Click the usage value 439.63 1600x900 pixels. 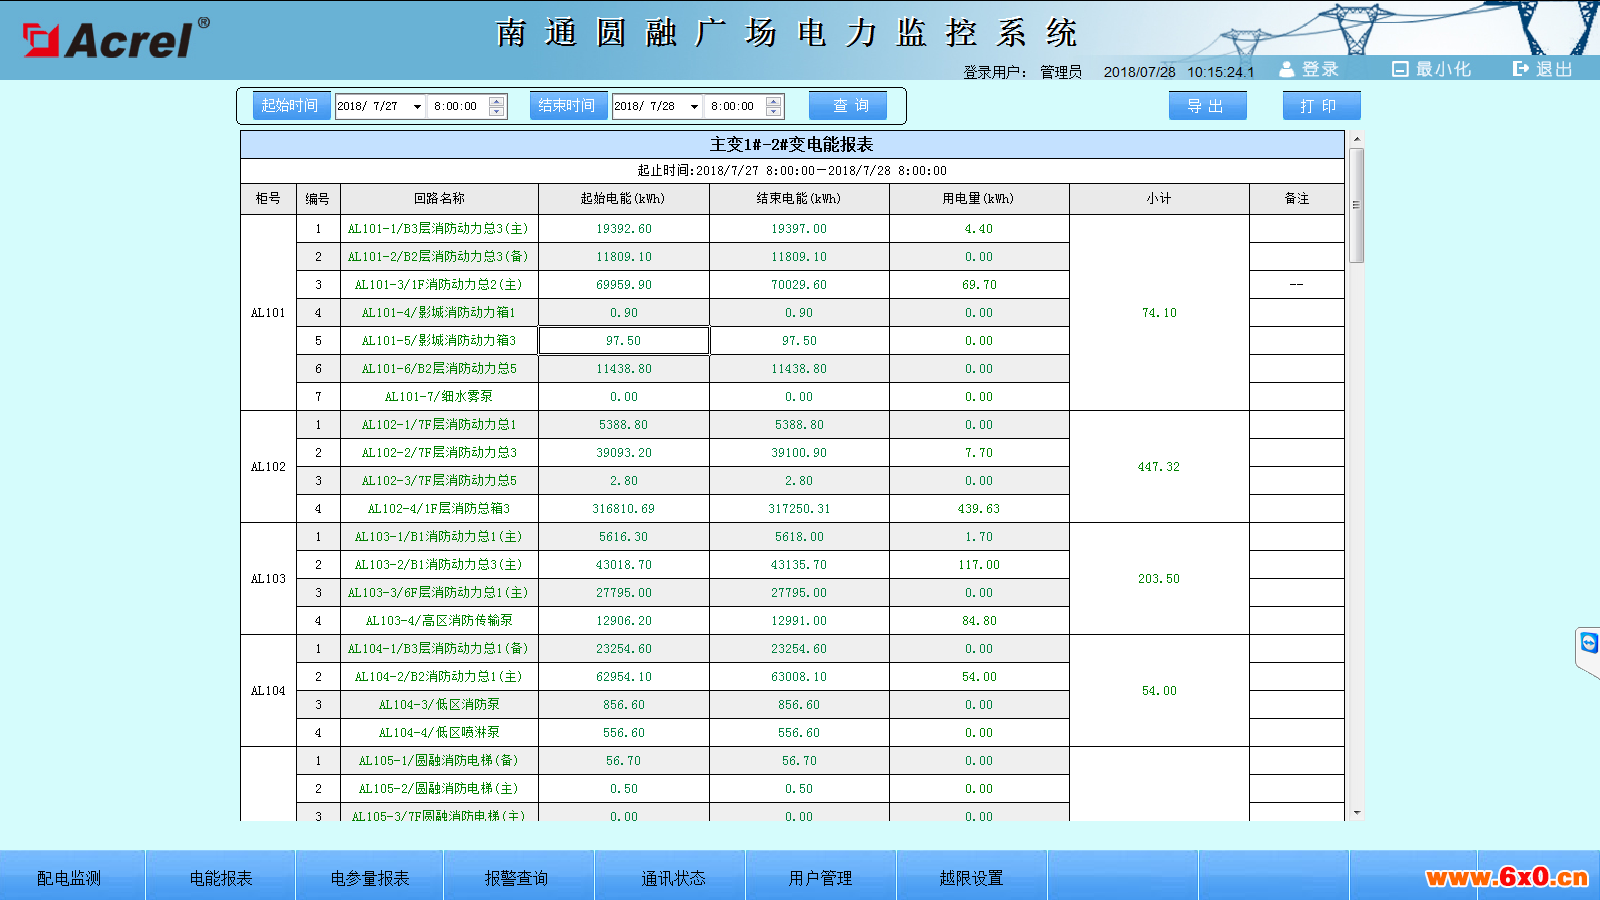[979, 509]
